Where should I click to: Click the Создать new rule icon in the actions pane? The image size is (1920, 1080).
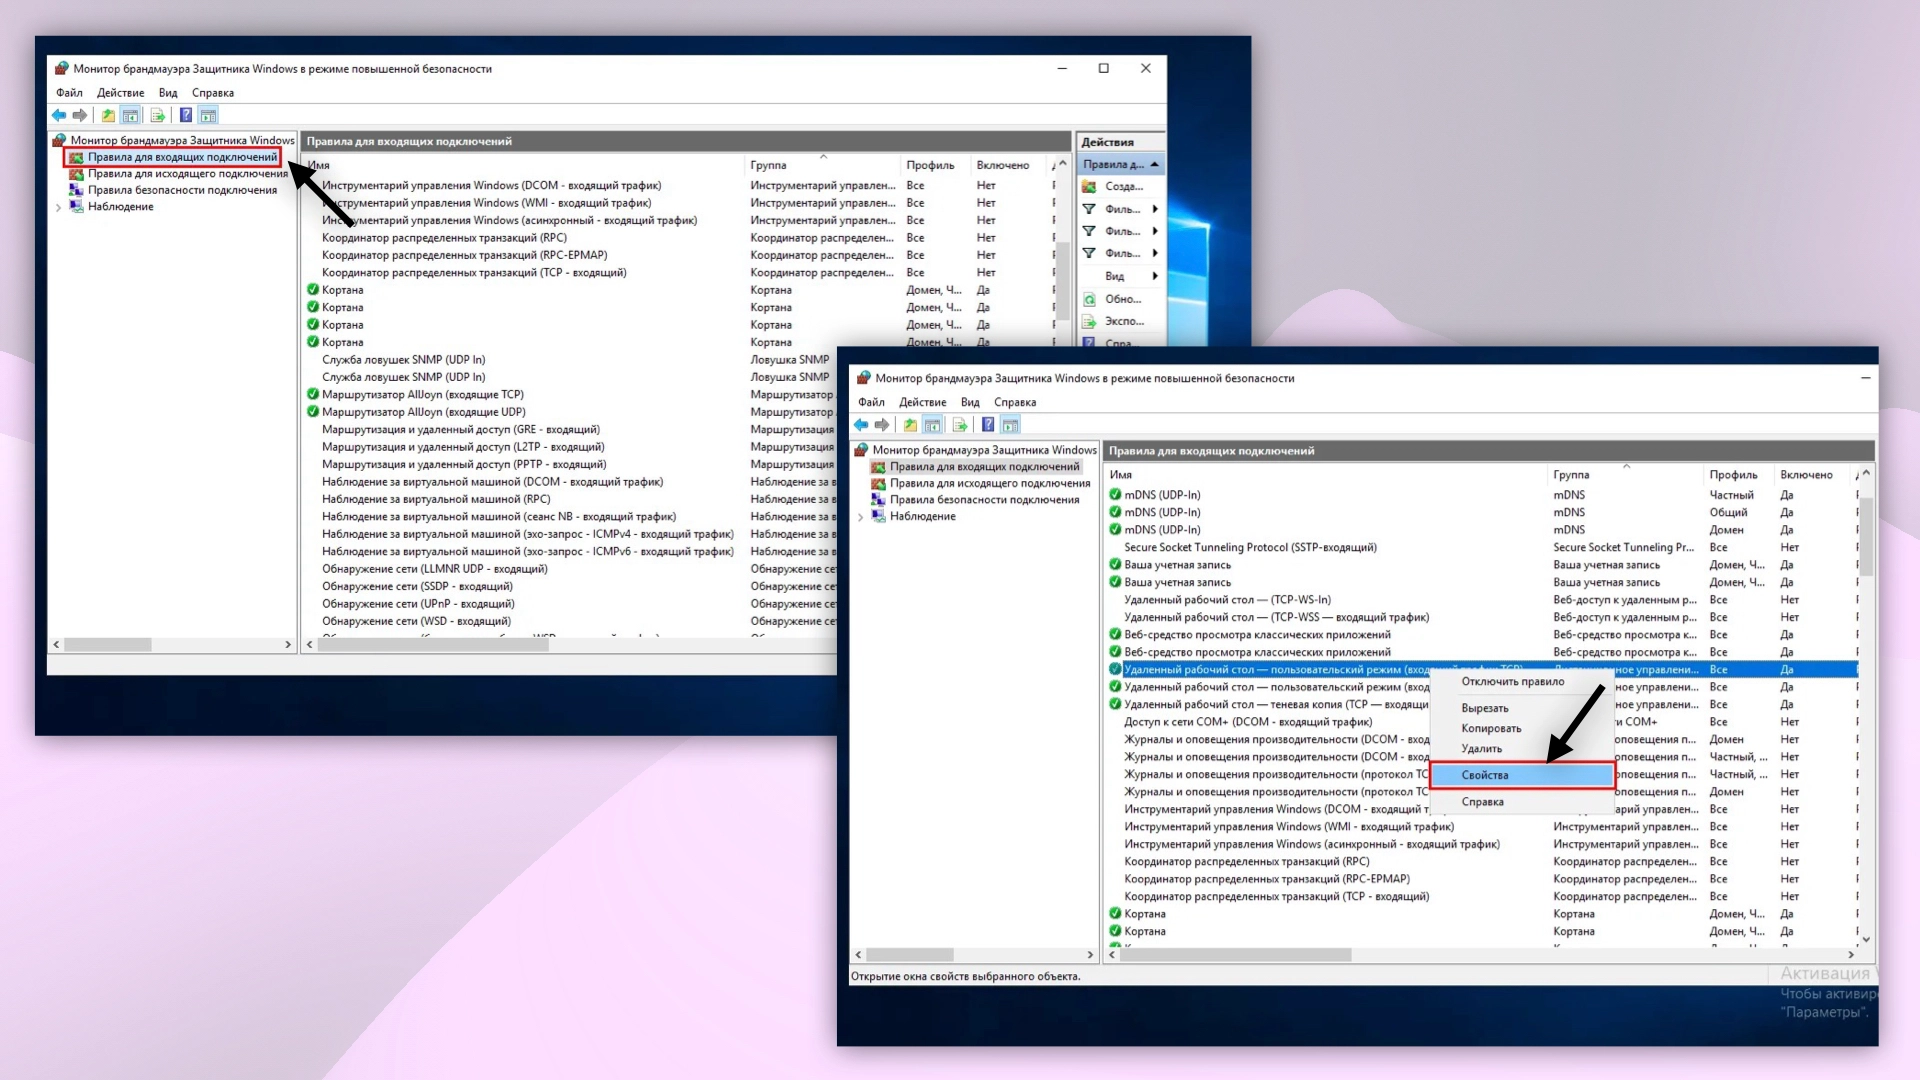pos(1090,187)
